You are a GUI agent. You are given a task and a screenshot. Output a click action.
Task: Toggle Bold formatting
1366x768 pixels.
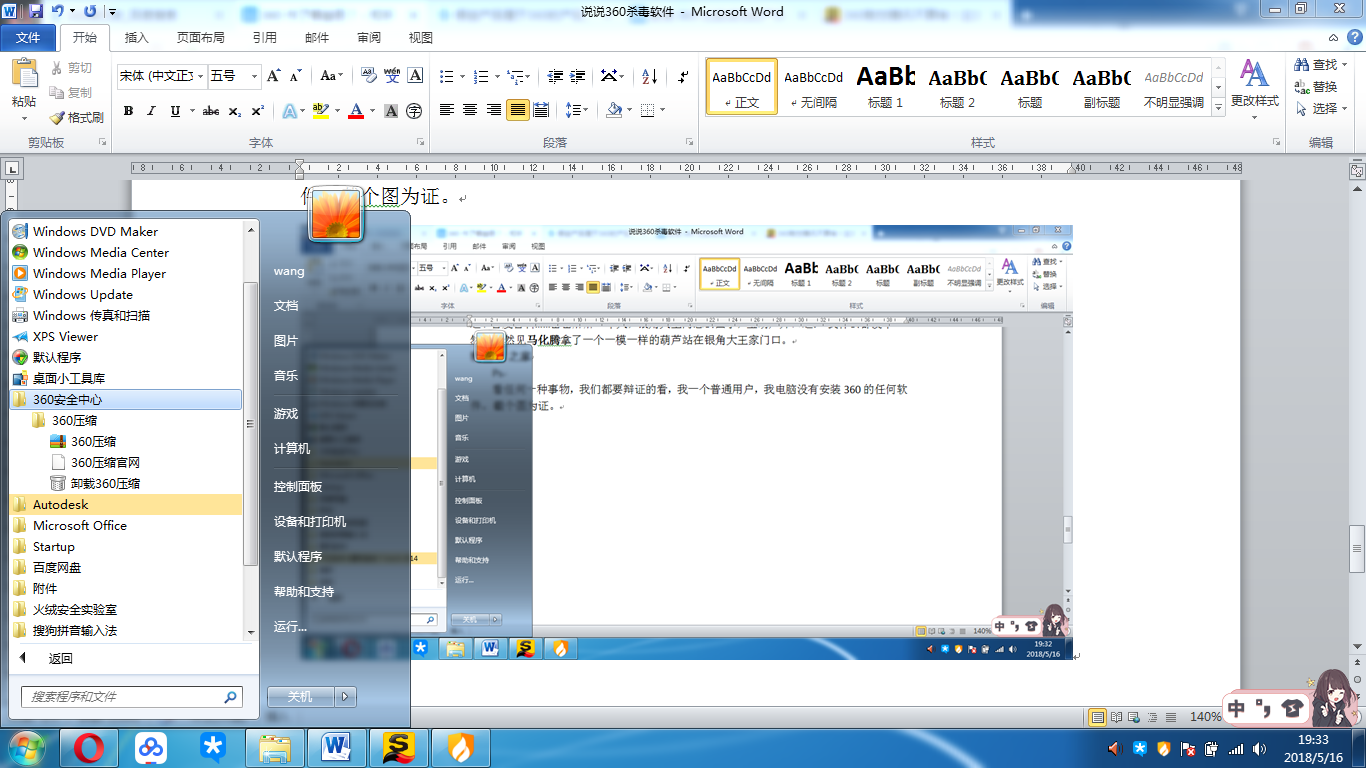pos(128,111)
